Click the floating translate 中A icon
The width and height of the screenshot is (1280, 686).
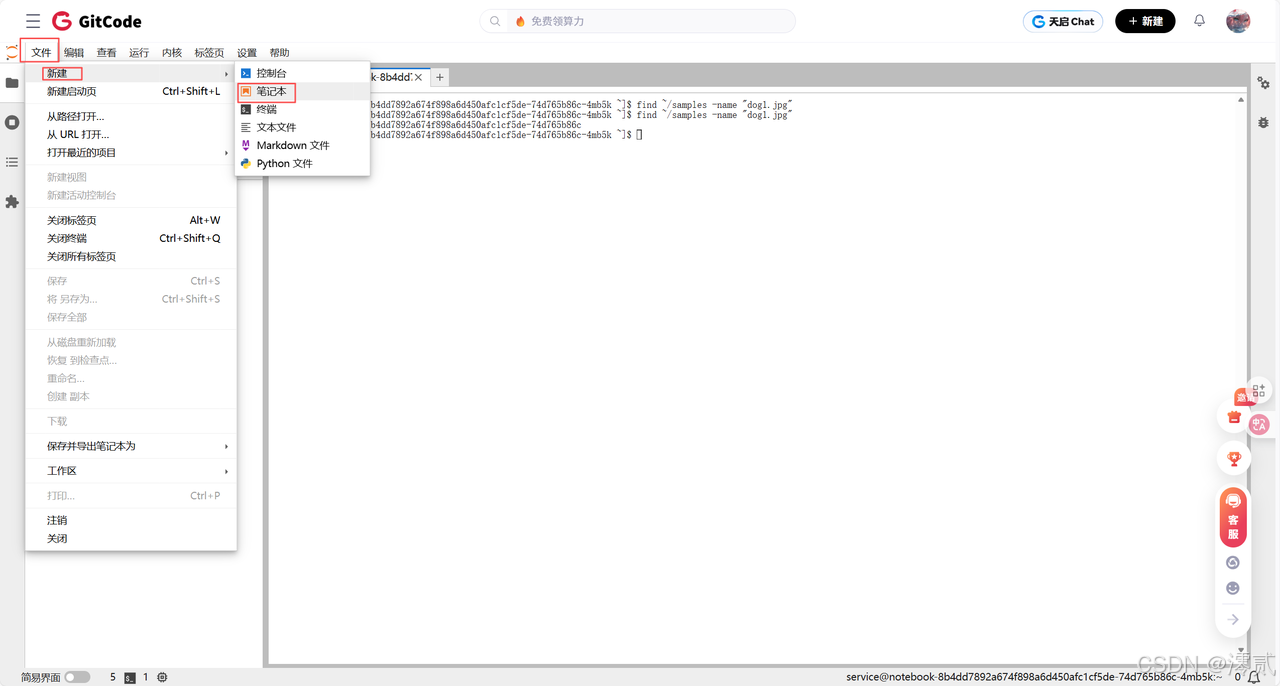[1259, 424]
